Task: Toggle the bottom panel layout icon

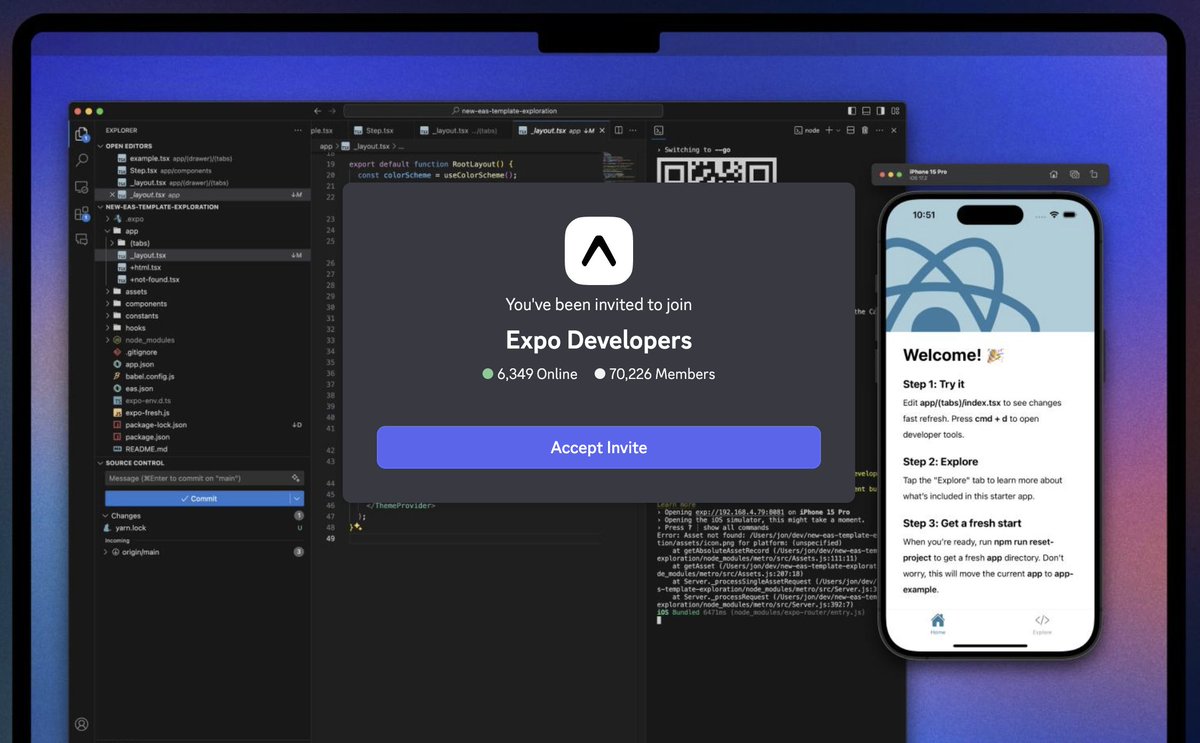Action: [x=866, y=111]
